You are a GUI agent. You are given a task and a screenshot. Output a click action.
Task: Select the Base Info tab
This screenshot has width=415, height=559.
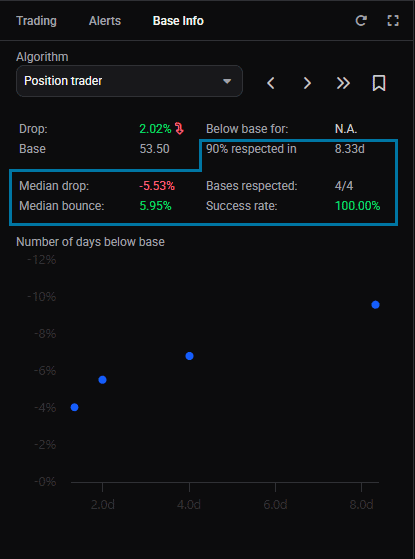pyautogui.click(x=178, y=21)
